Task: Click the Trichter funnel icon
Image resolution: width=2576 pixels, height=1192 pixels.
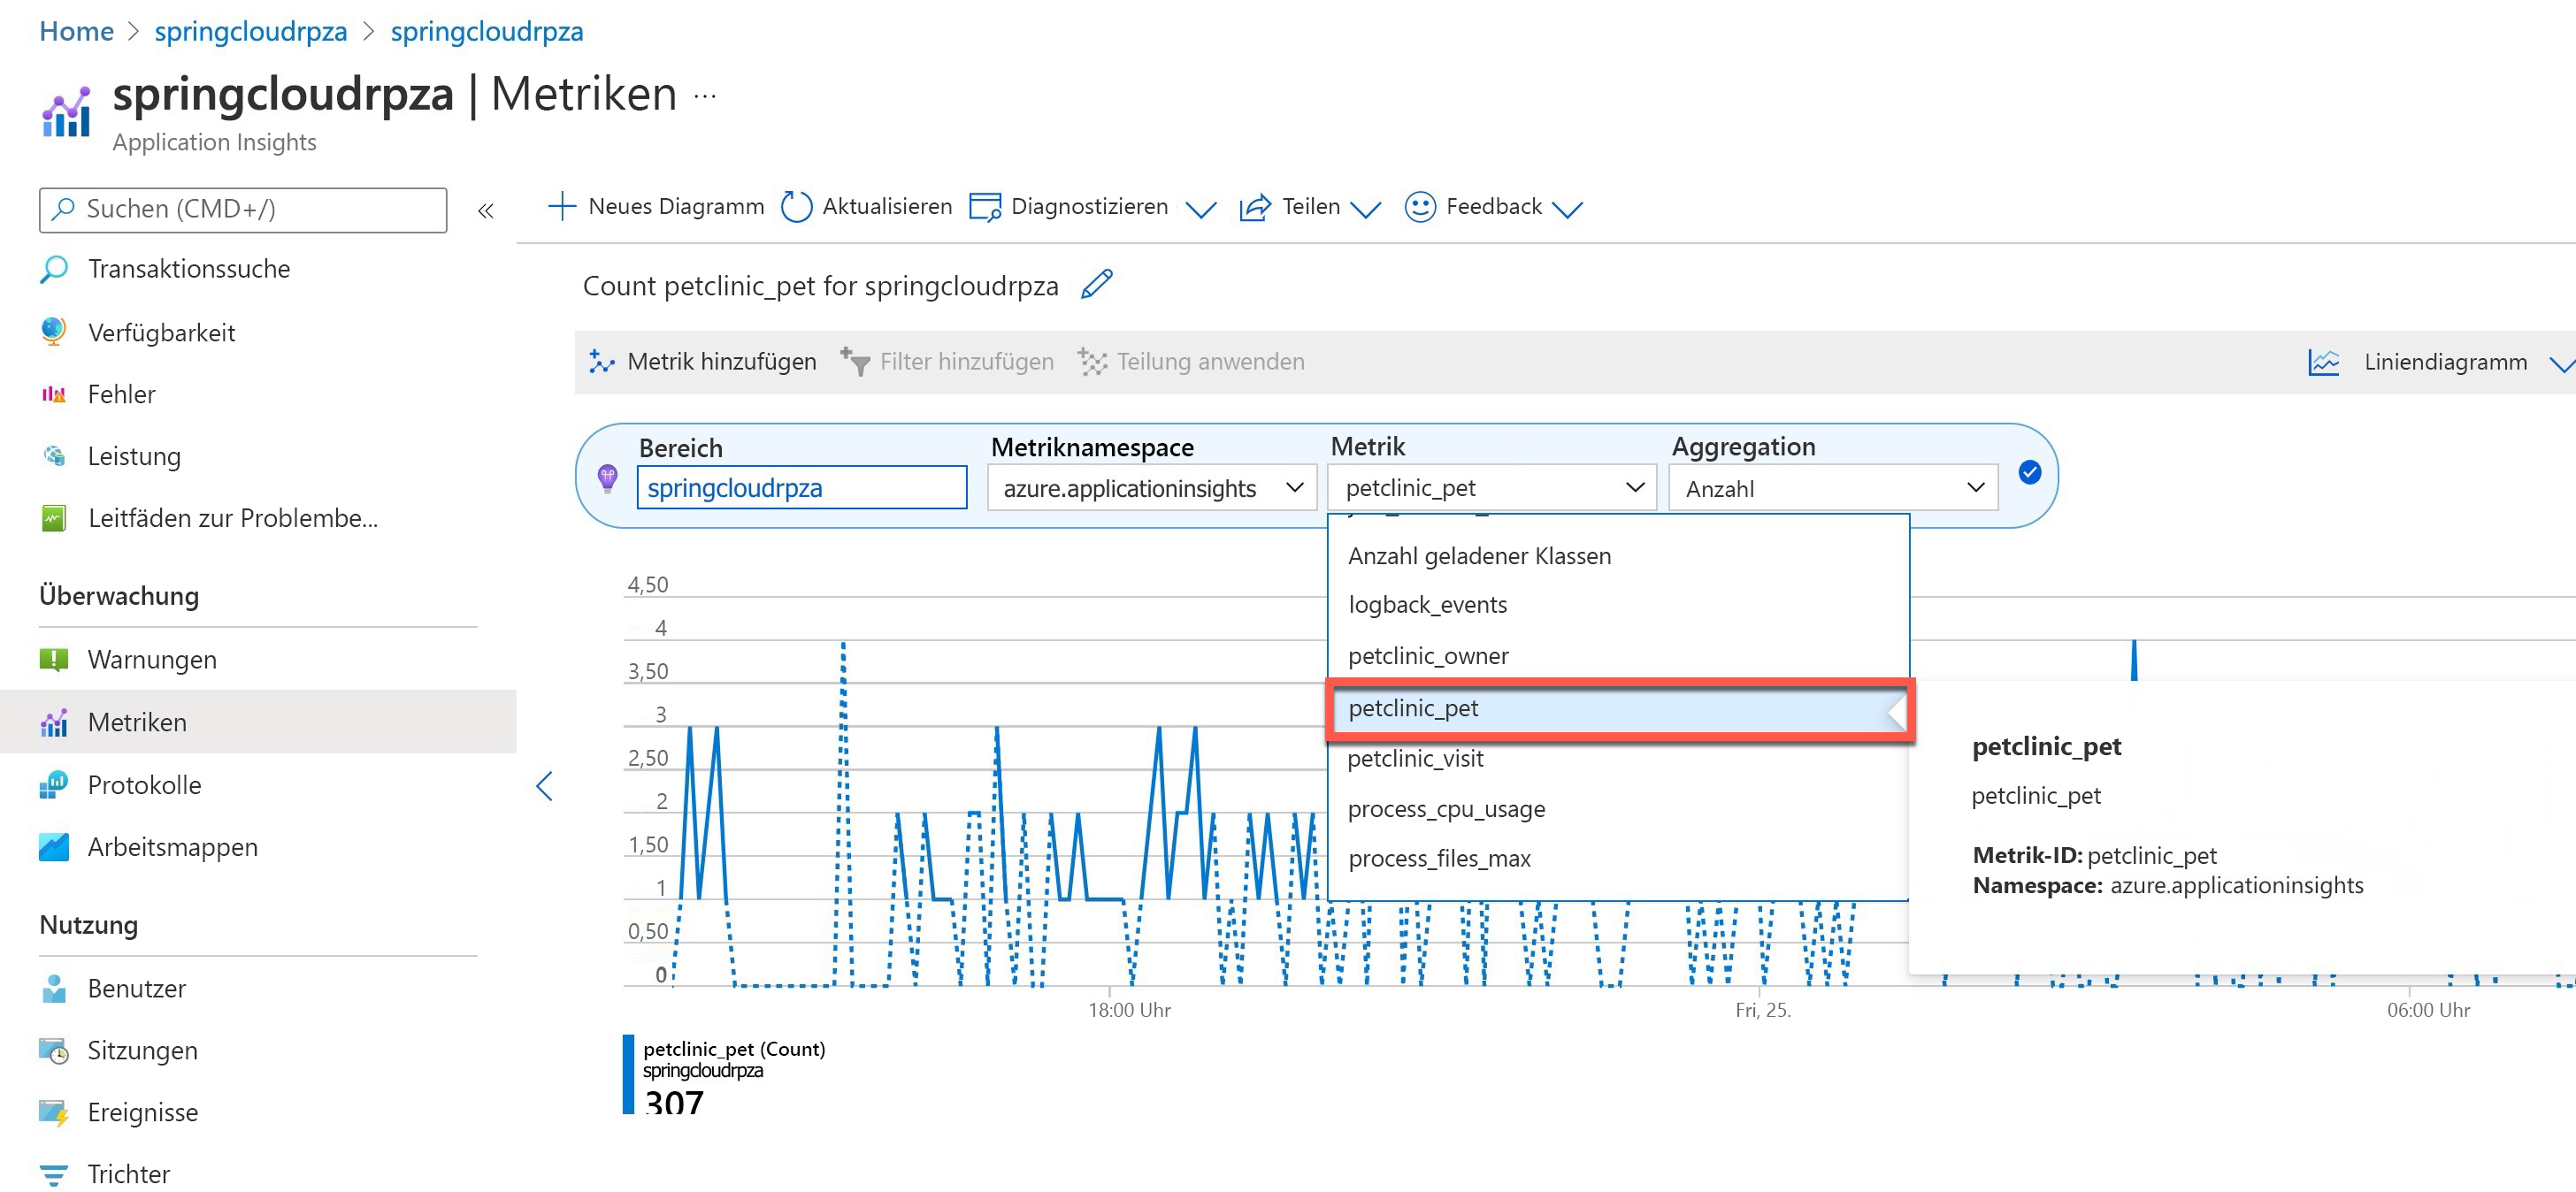Action: (54, 1174)
